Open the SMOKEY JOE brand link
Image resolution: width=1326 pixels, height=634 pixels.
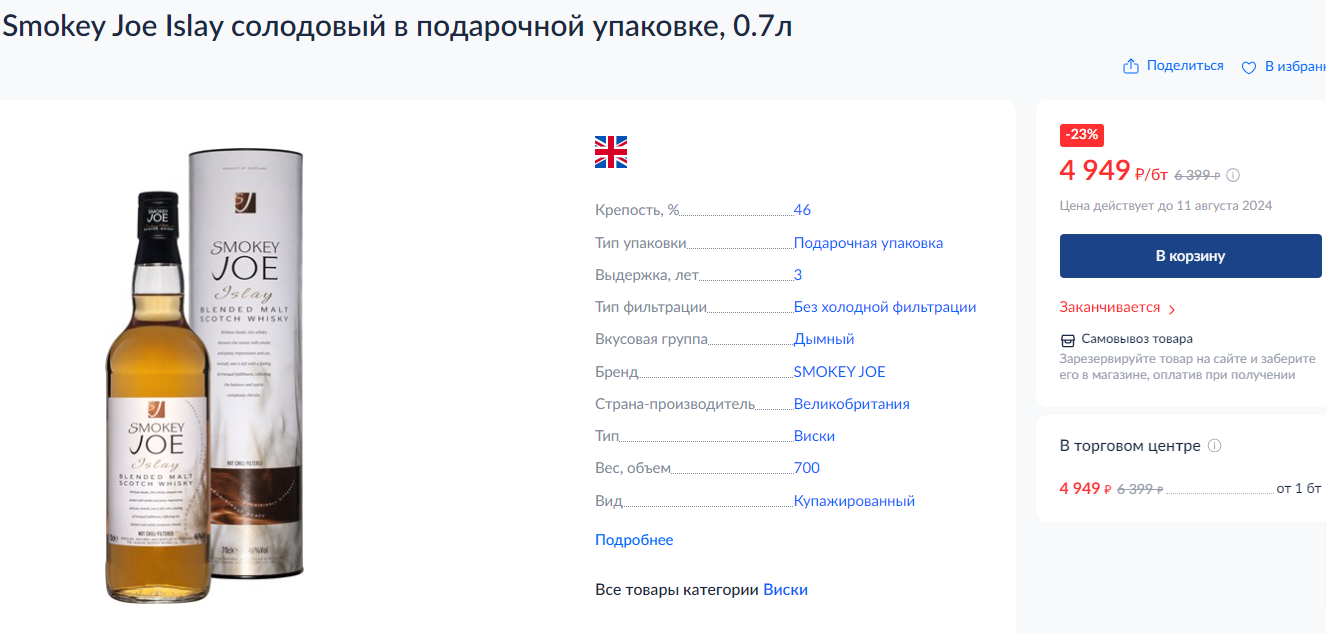coord(839,372)
